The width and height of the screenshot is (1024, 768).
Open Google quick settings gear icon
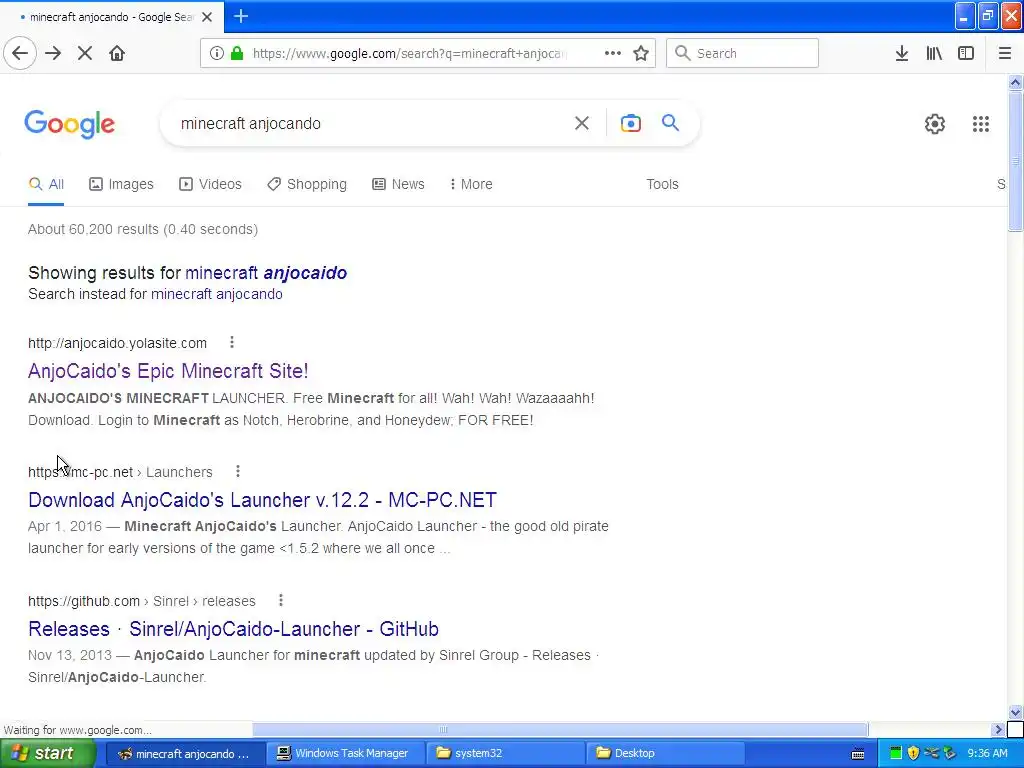click(935, 123)
